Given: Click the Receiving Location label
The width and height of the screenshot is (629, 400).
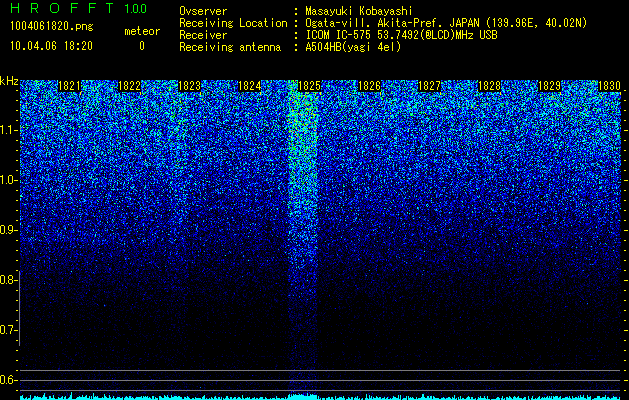Looking at the screenshot, I should click(233, 23).
